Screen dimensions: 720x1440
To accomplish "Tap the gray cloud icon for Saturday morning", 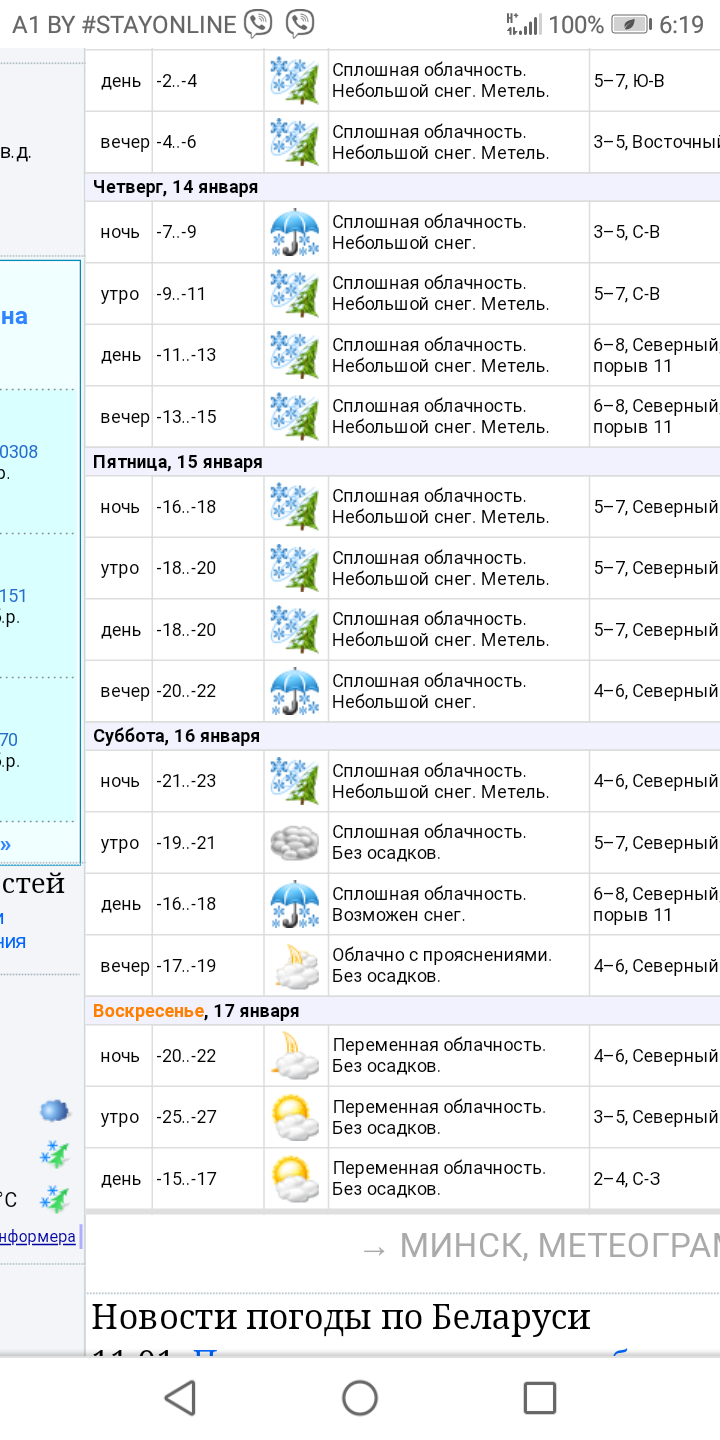I will (x=295, y=843).
